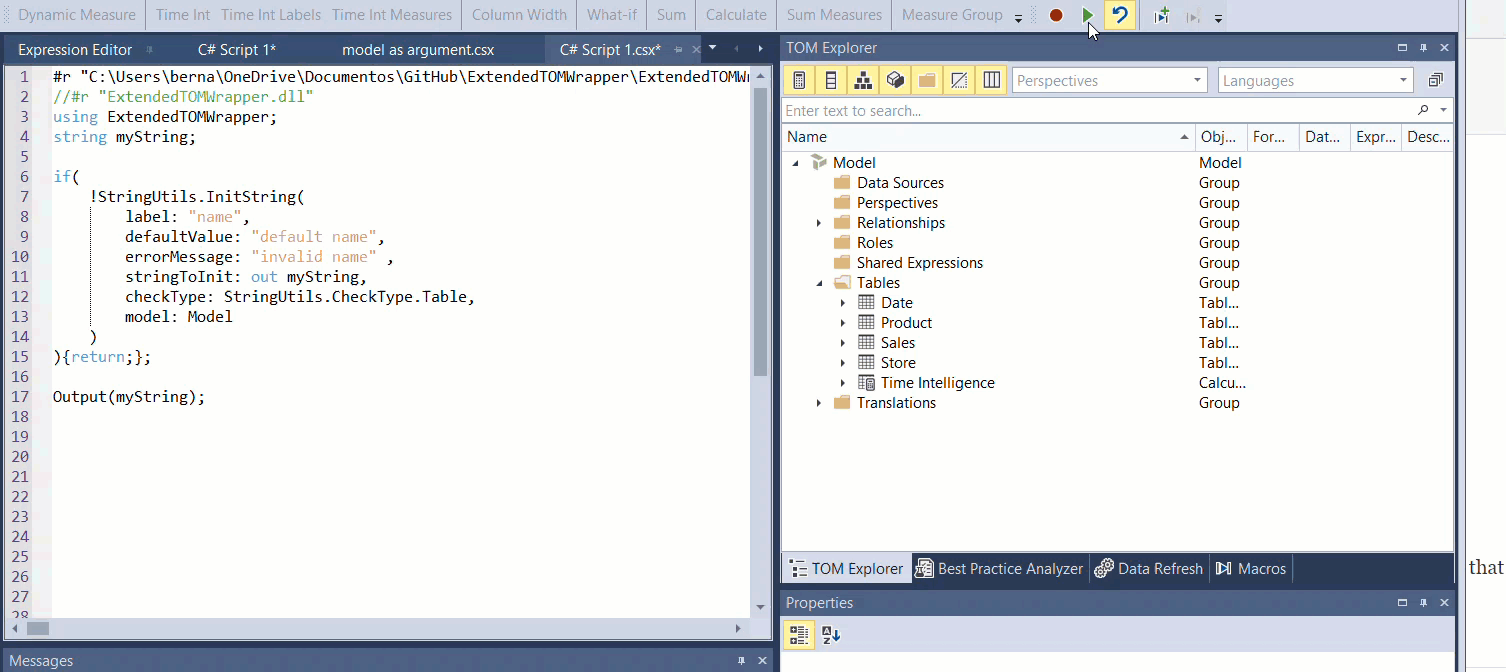This screenshot has height=672, width=1506.
Task: Run the C# script with the green play button
Action: click(1088, 15)
